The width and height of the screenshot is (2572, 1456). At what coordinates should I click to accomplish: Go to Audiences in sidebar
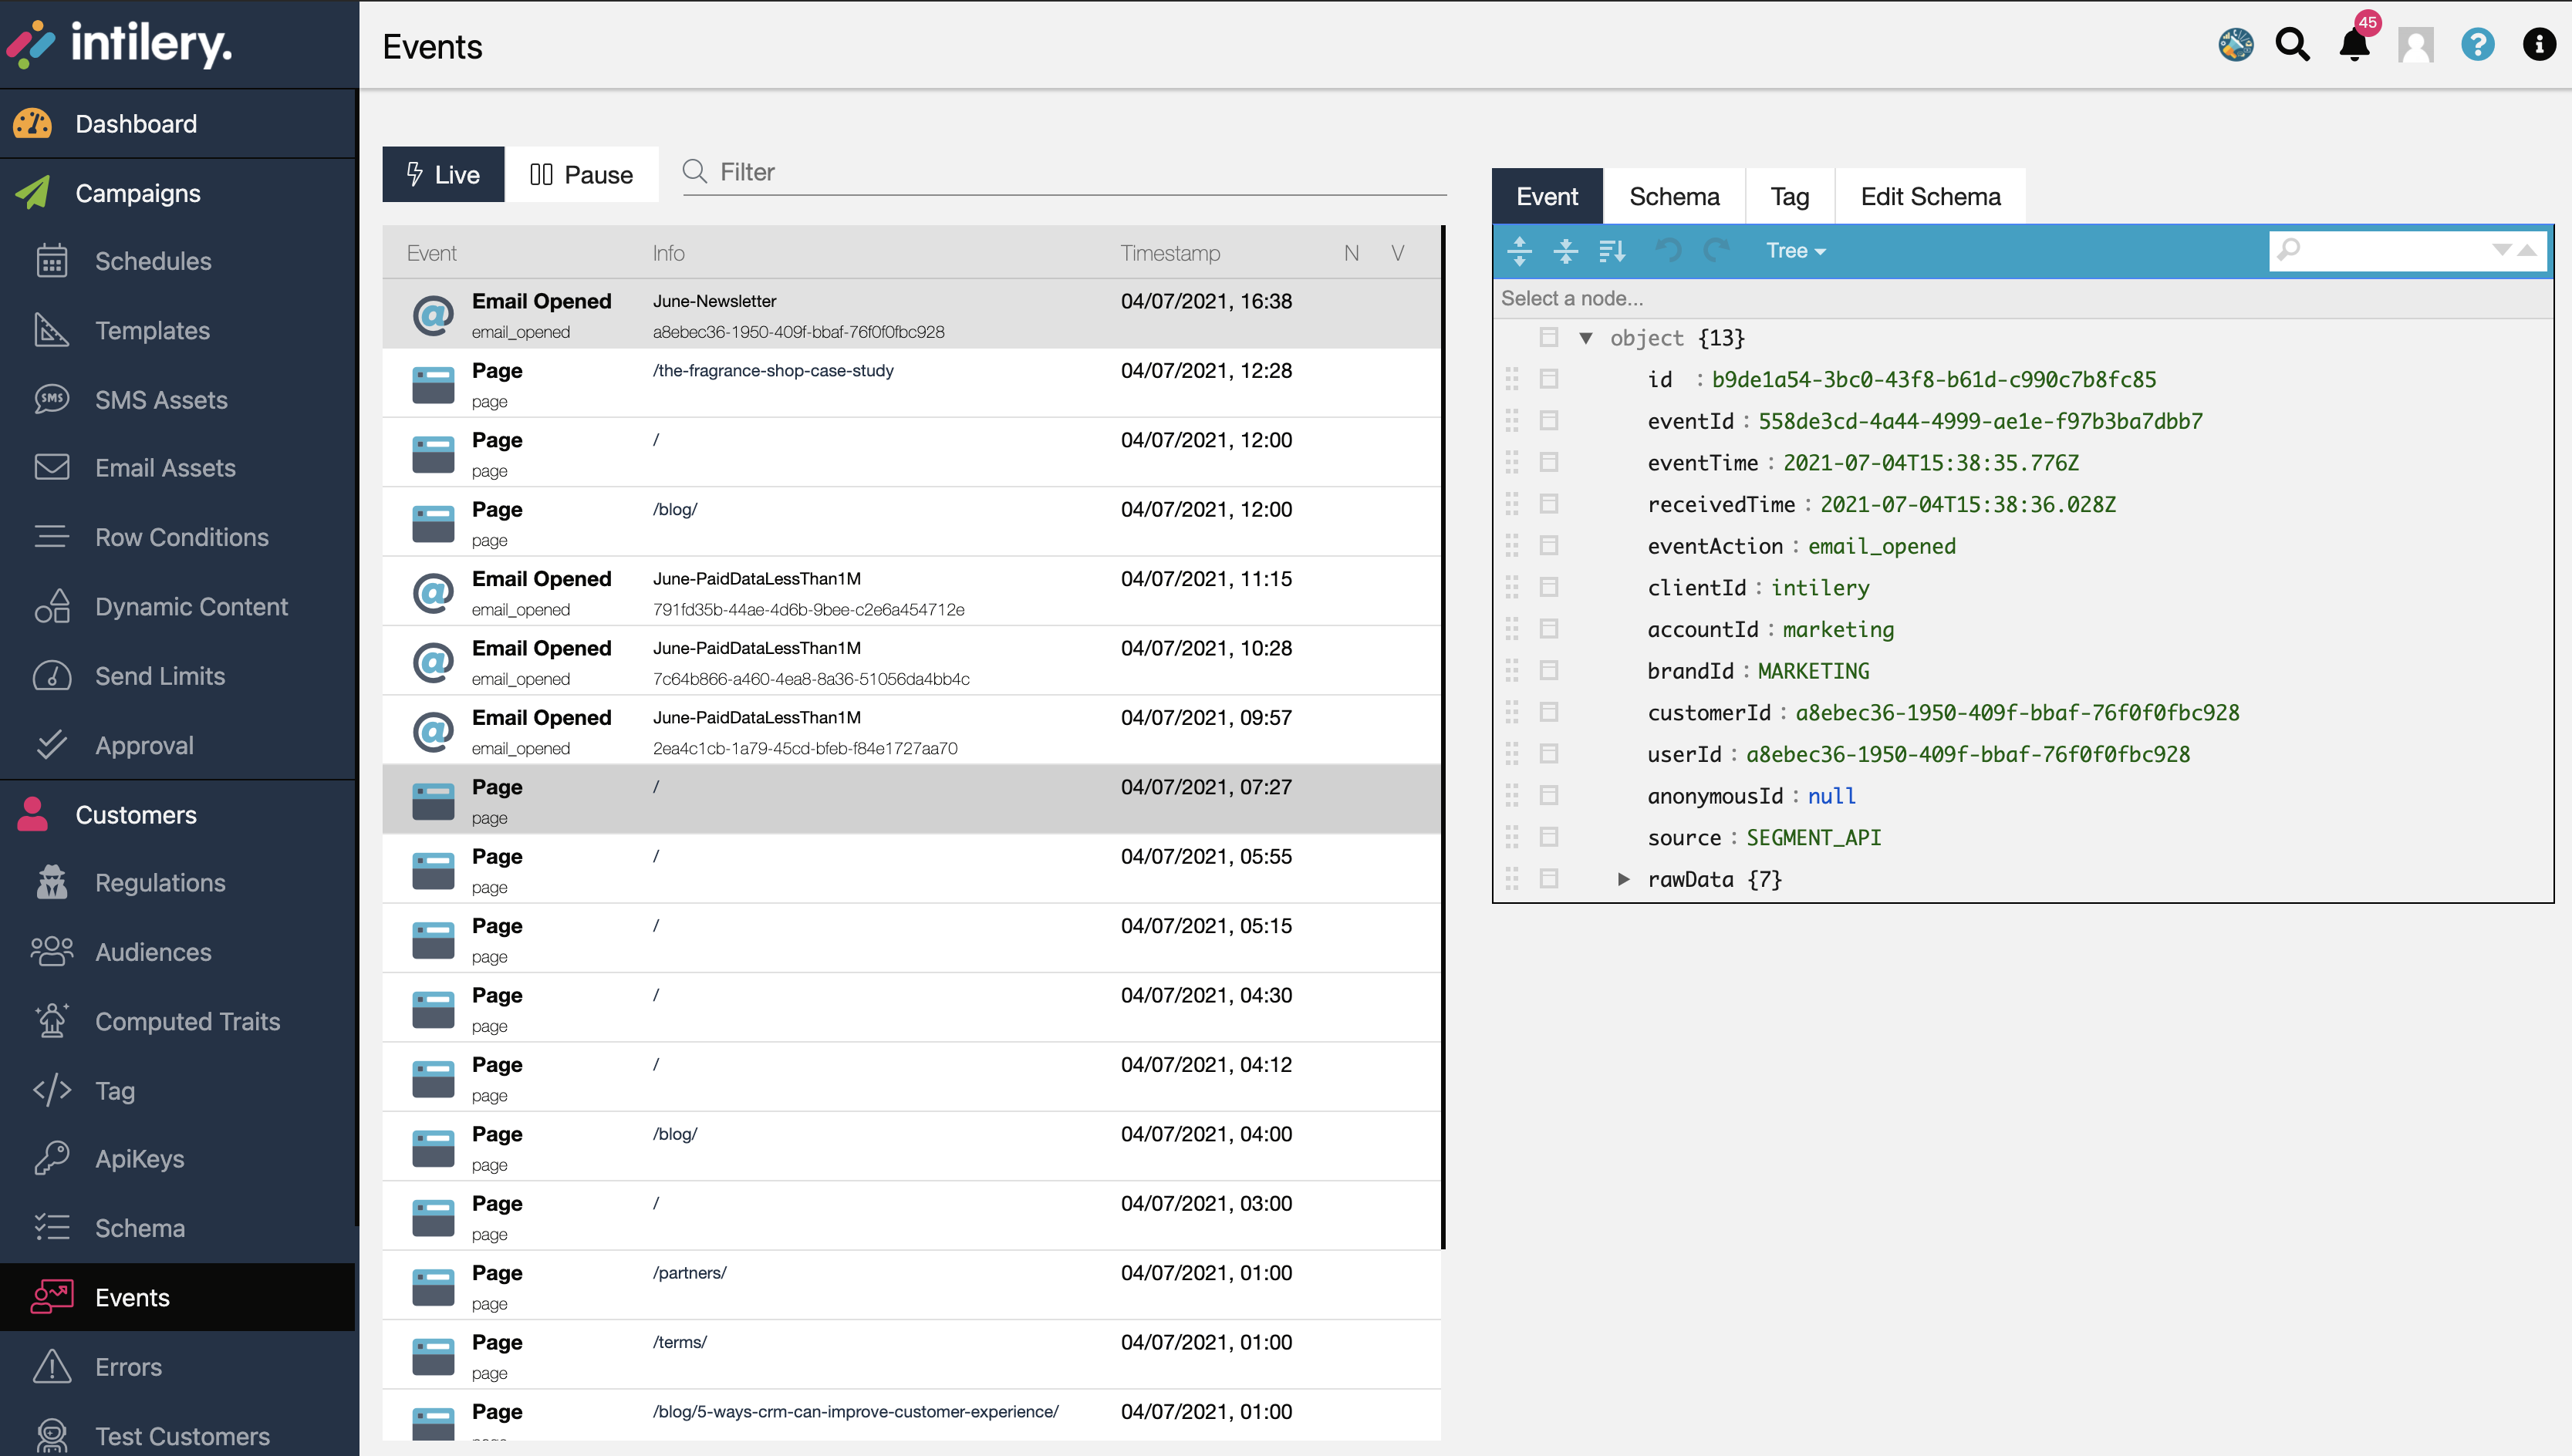click(153, 952)
